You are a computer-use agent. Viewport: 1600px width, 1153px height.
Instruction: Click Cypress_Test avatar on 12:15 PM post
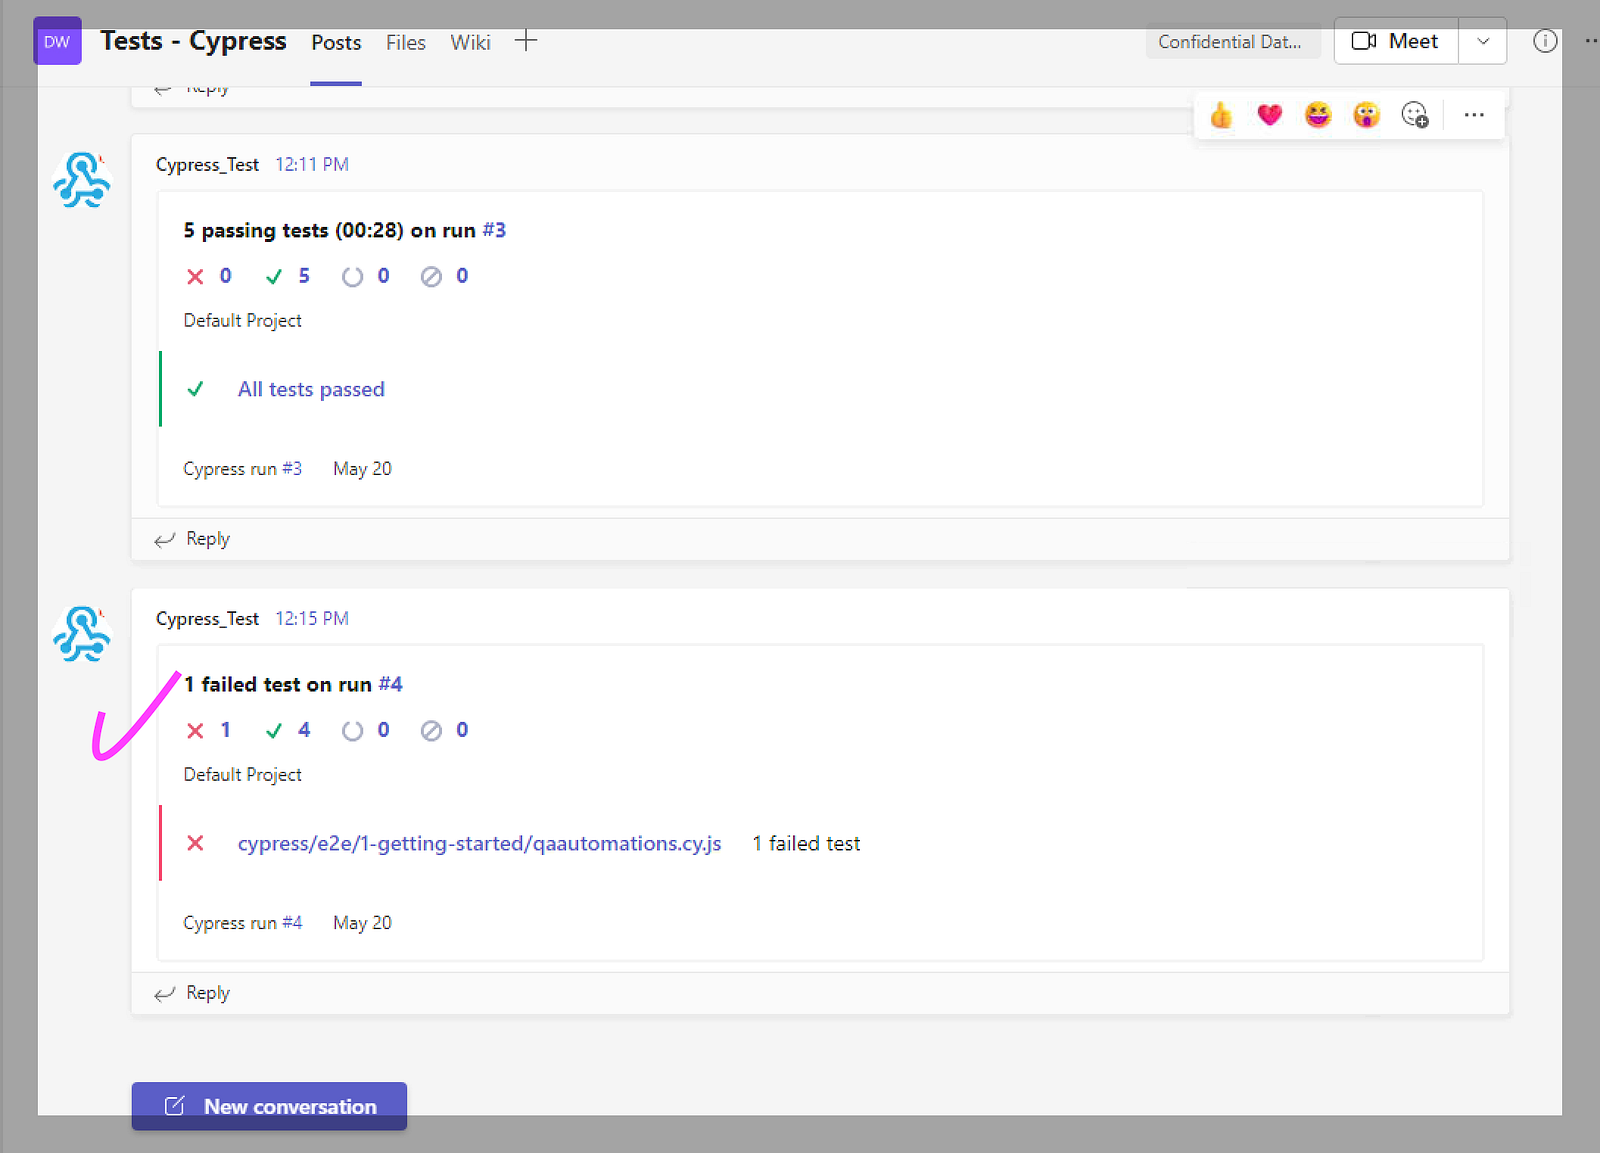(x=81, y=635)
